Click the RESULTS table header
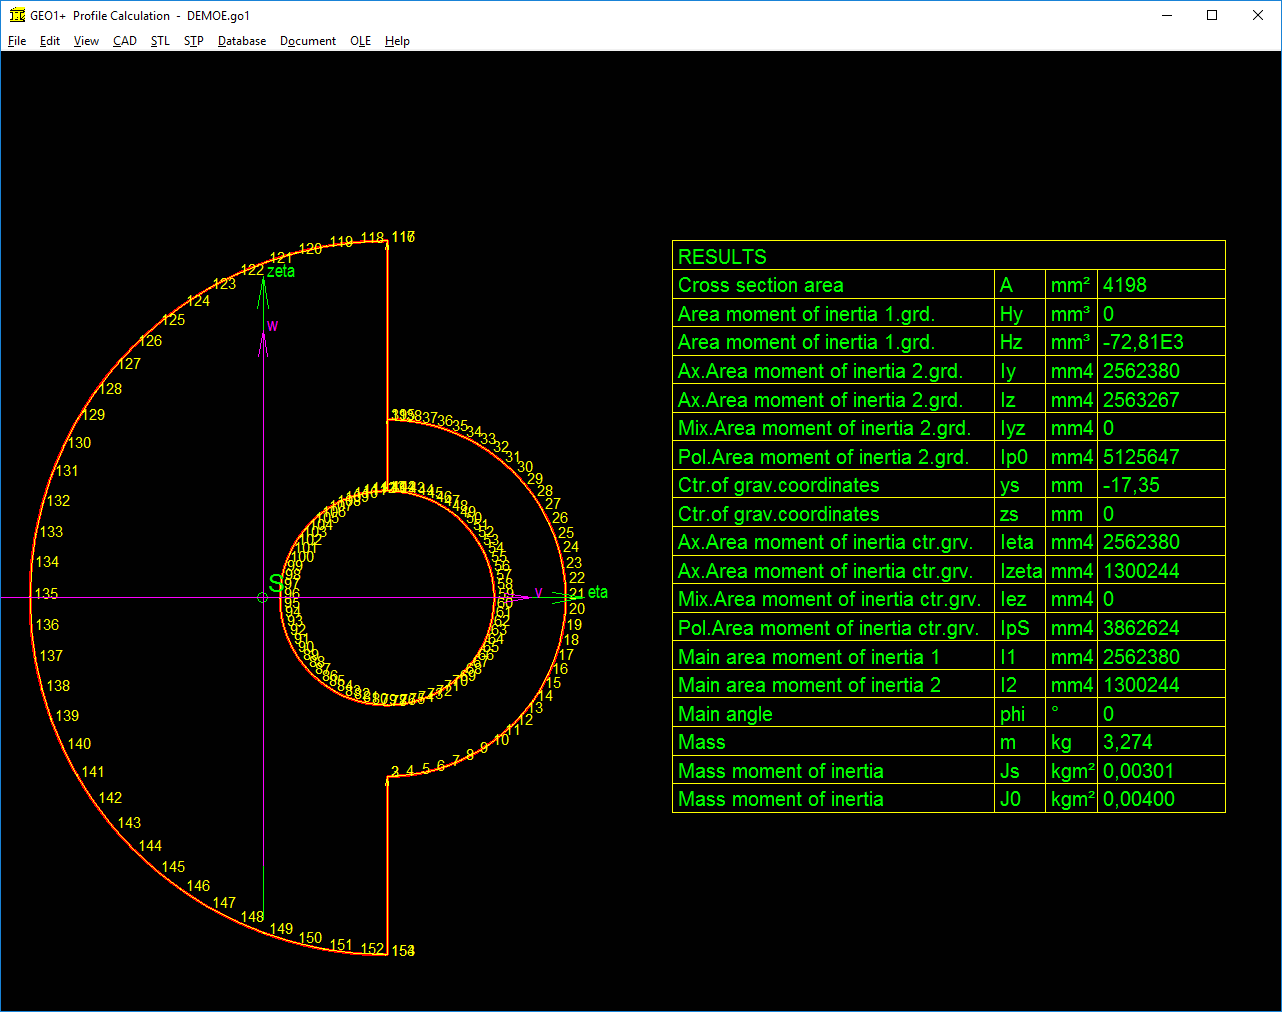The image size is (1282, 1012). (722, 256)
